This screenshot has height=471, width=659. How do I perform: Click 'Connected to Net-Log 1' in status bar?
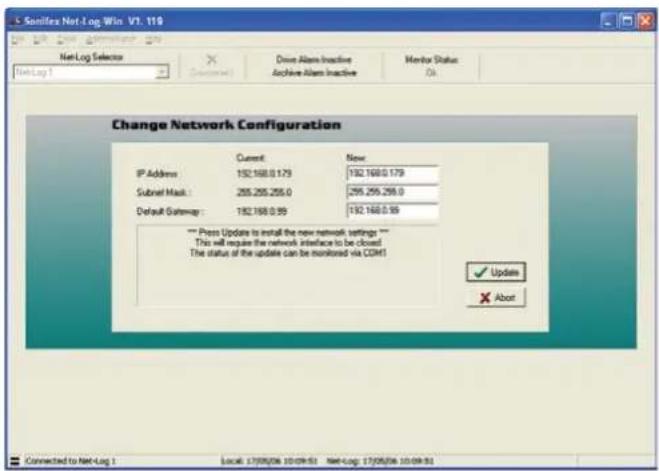tap(71, 461)
